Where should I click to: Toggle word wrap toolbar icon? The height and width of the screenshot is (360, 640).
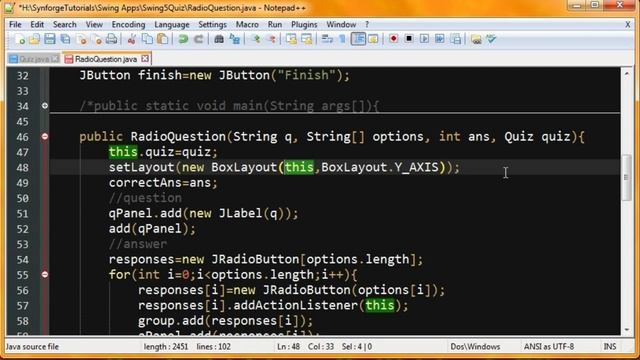coord(327,39)
